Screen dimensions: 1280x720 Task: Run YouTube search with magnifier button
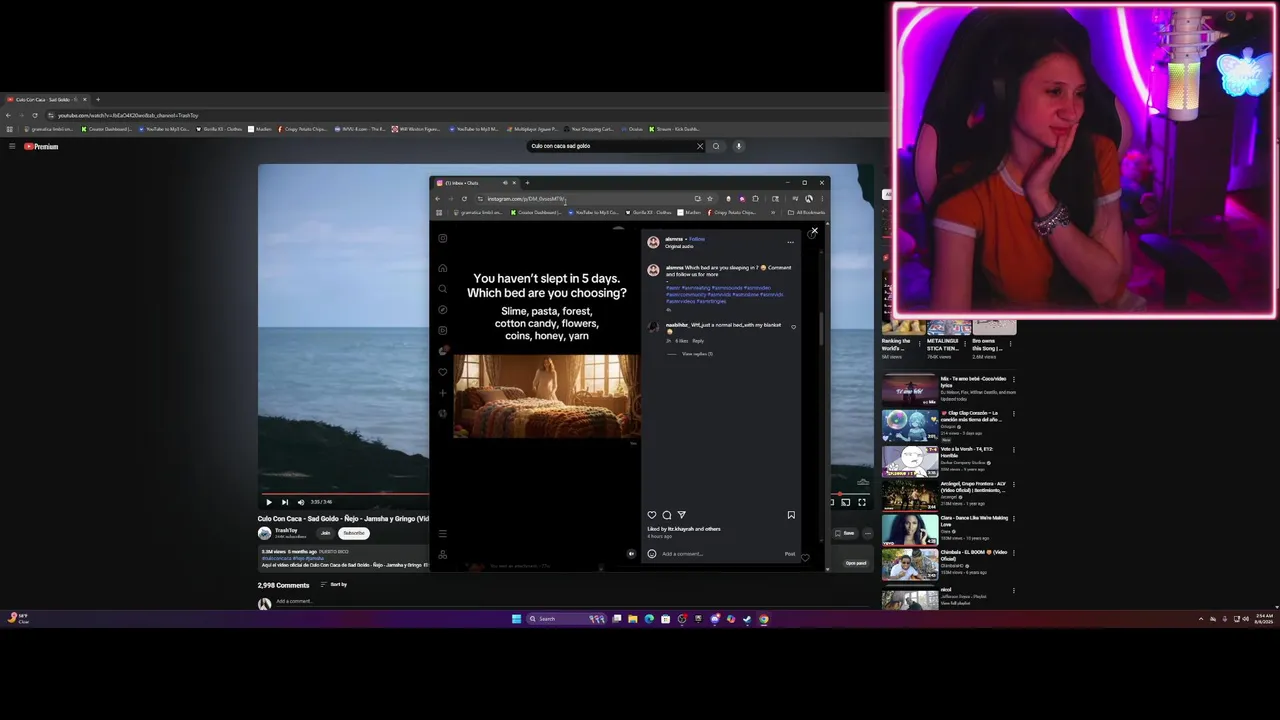coord(716,146)
